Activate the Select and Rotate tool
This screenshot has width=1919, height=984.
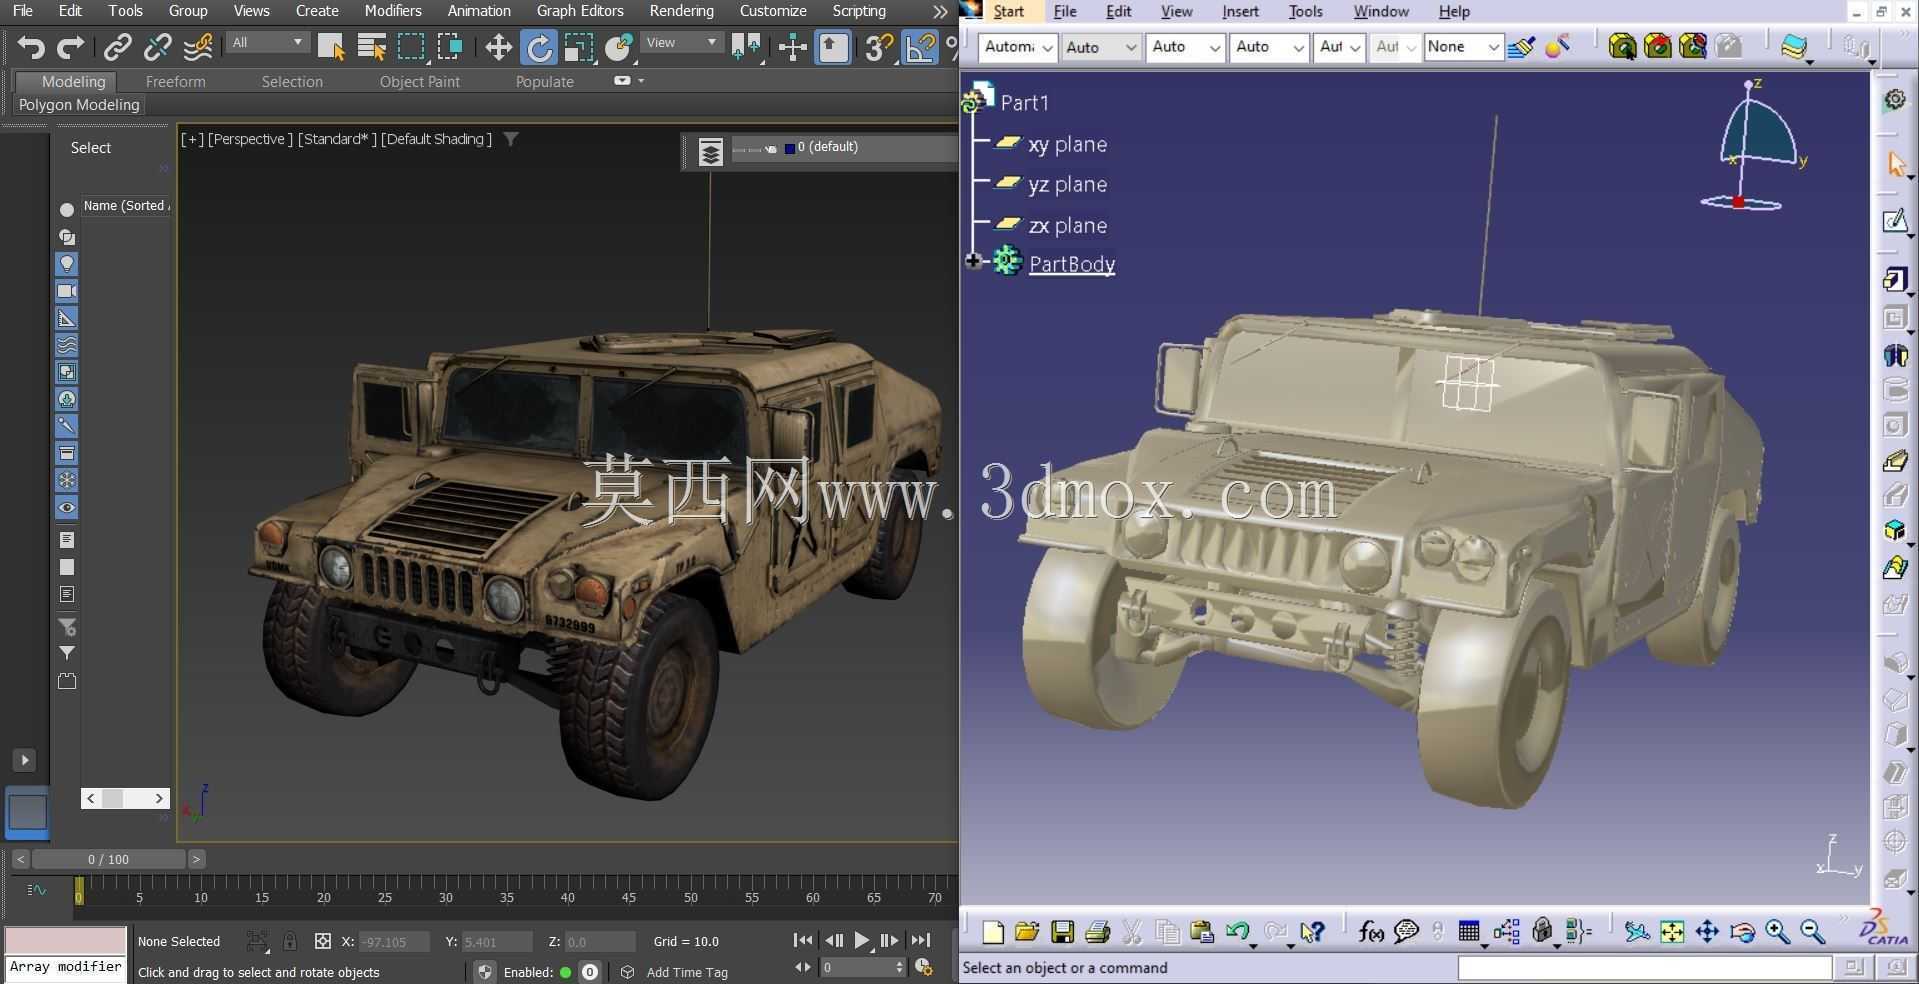pos(539,47)
